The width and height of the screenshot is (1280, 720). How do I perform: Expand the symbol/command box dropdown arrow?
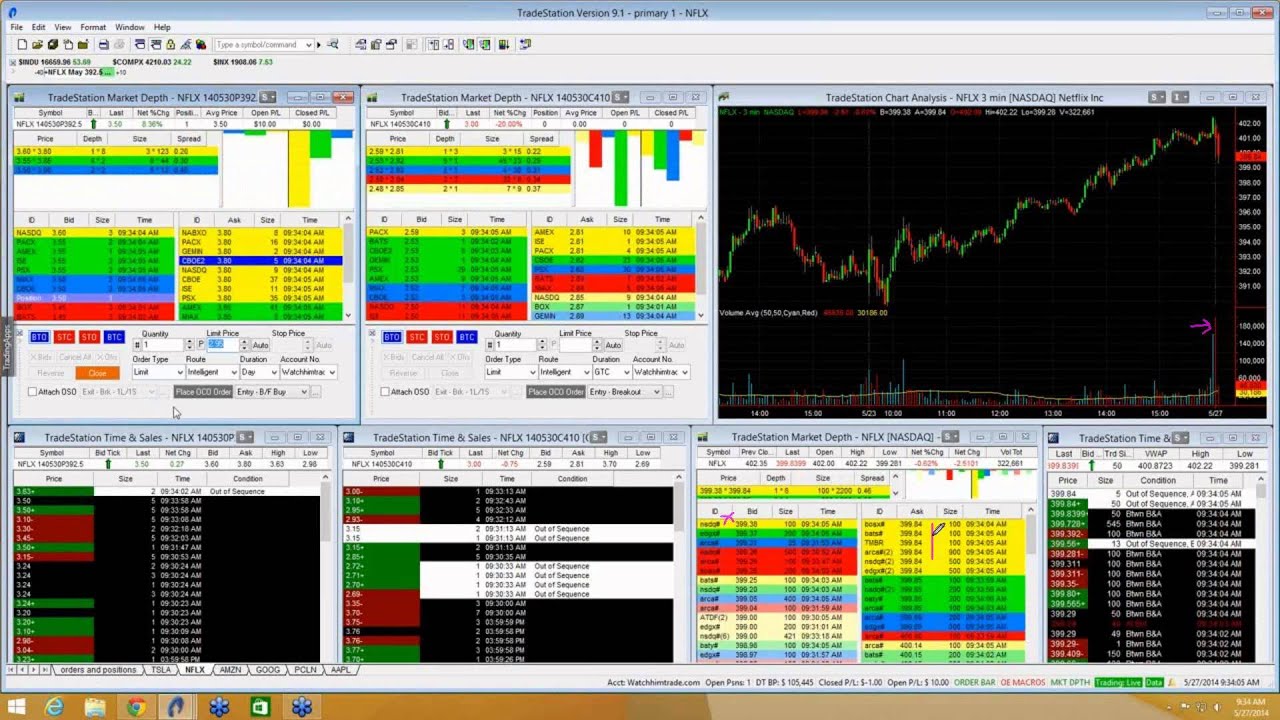[x=308, y=45]
